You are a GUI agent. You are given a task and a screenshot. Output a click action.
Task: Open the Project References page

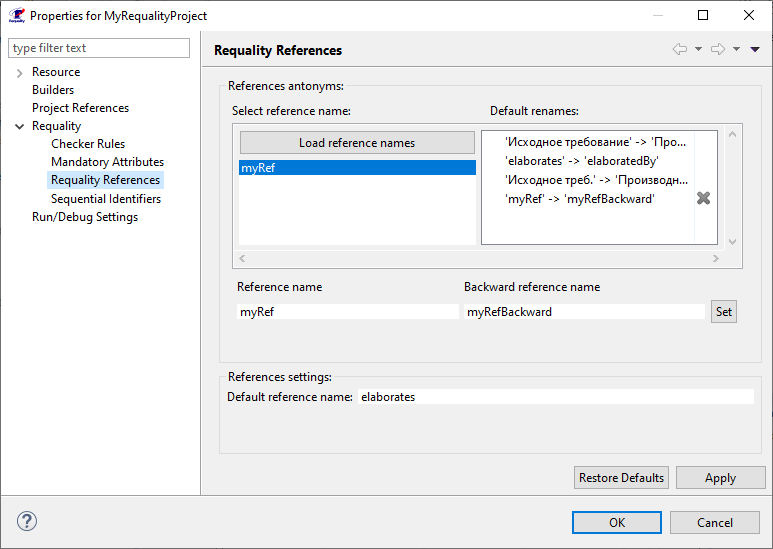80,108
